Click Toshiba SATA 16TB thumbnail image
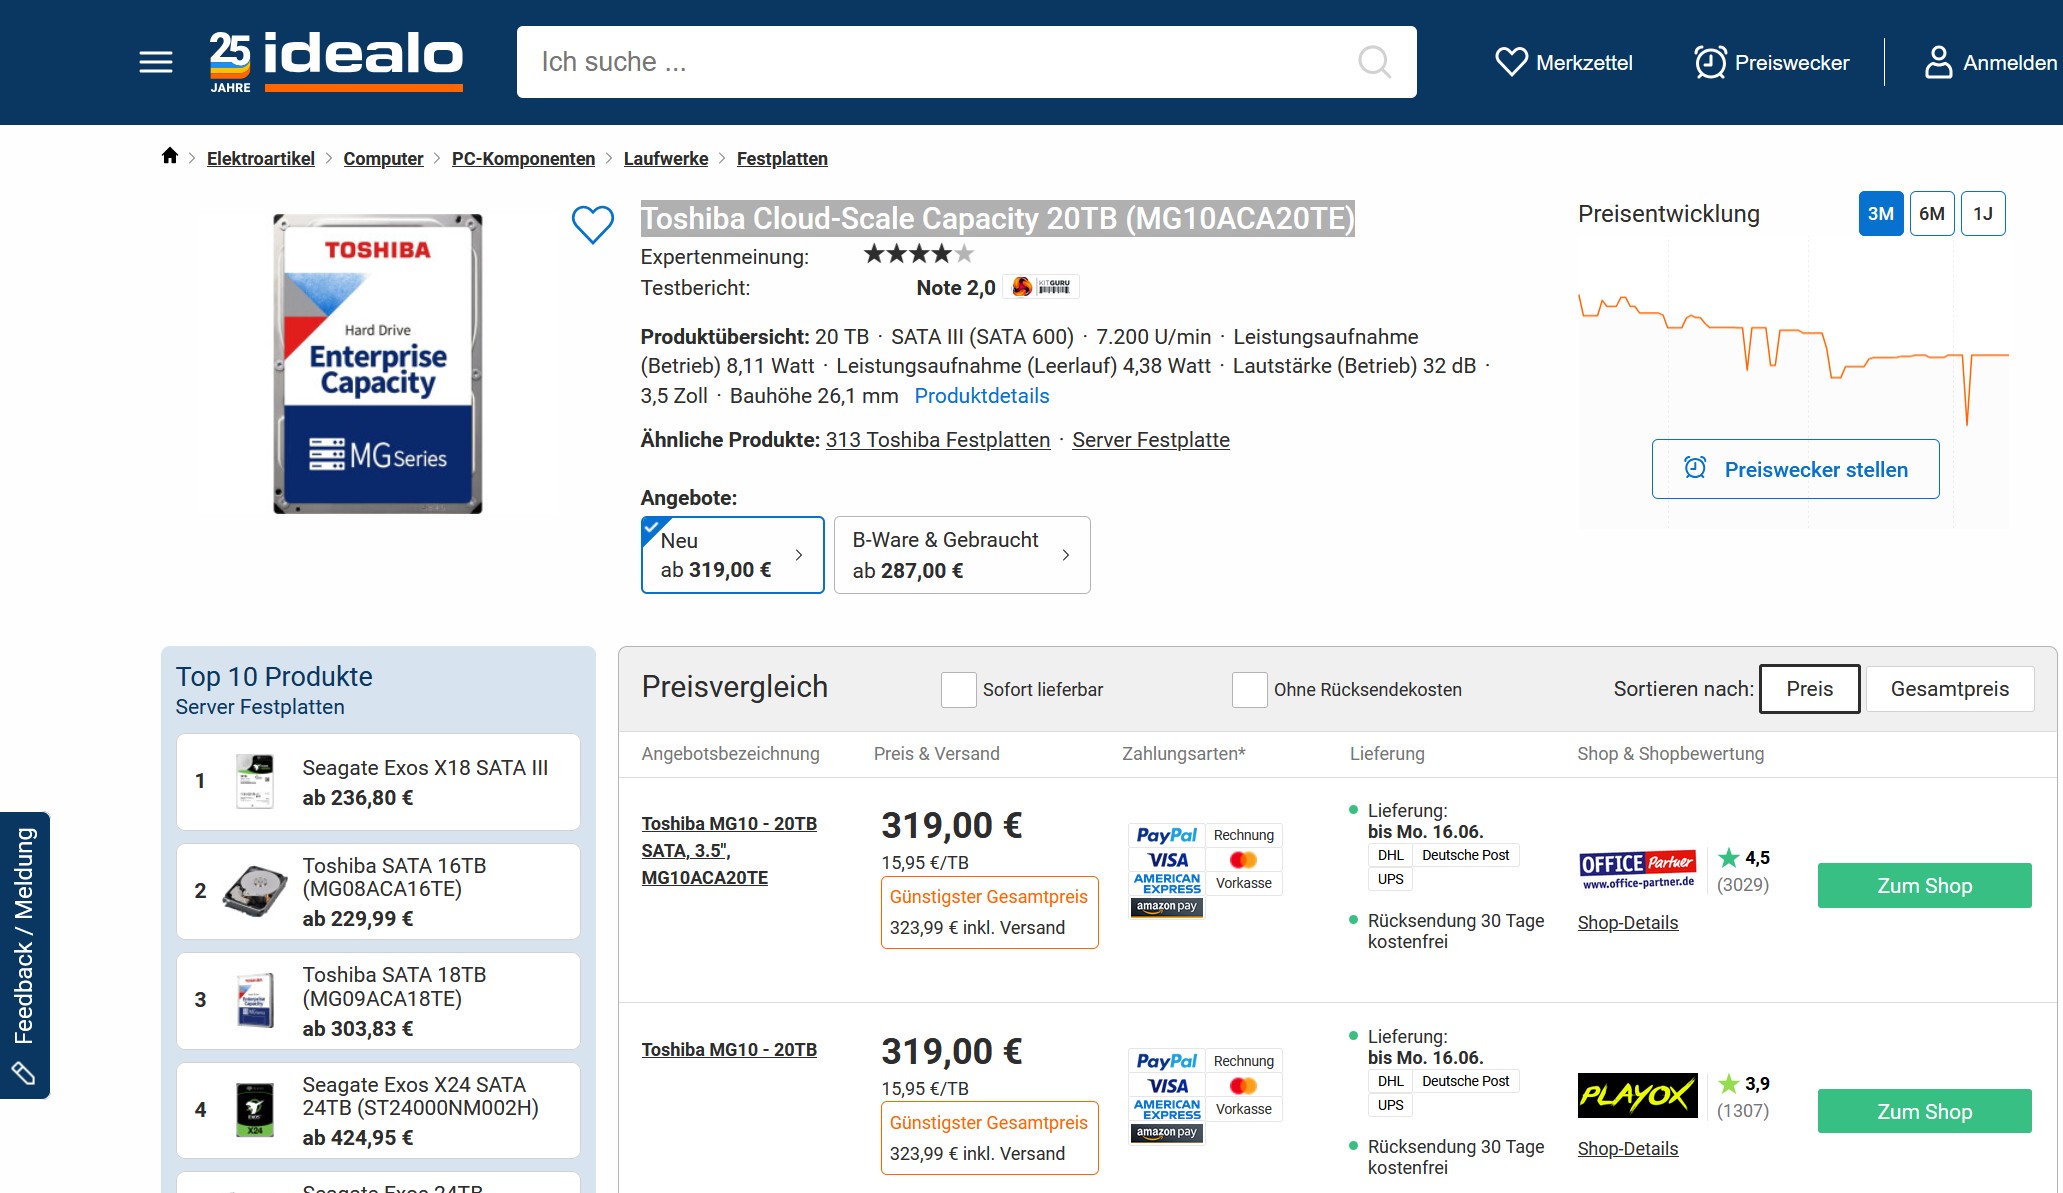The image size is (2063, 1193). [x=255, y=890]
